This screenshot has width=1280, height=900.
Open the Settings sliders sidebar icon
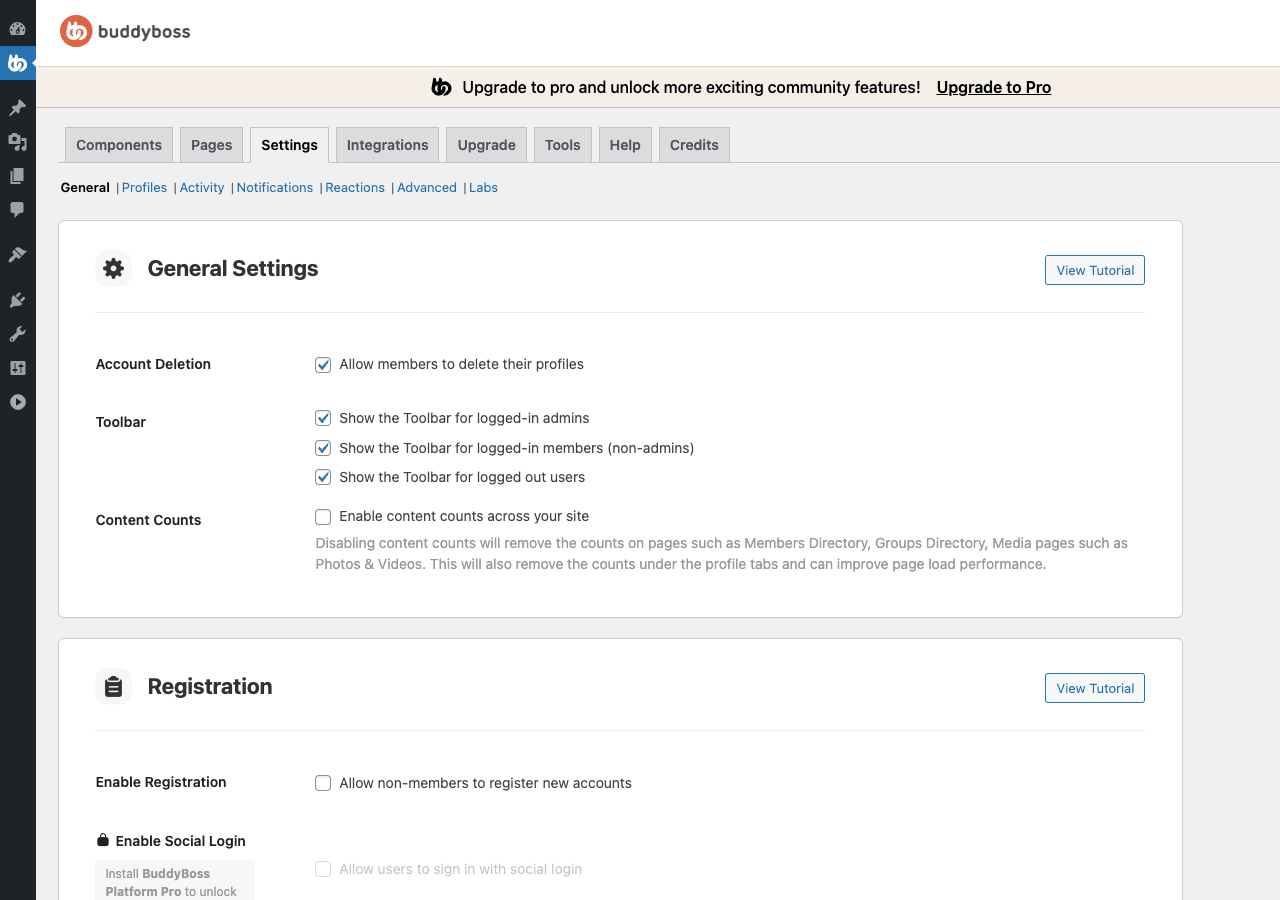17,368
